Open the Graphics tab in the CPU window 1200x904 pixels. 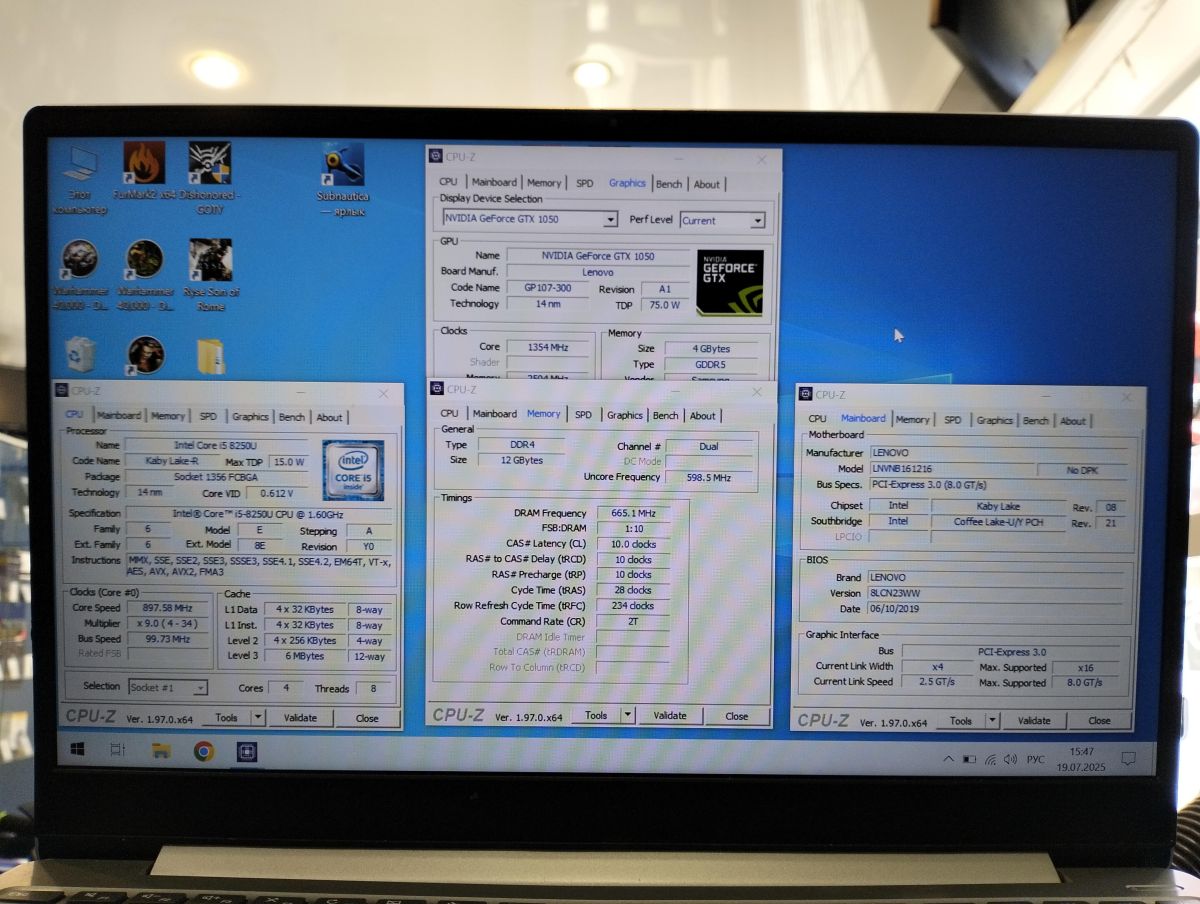[x=250, y=417]
